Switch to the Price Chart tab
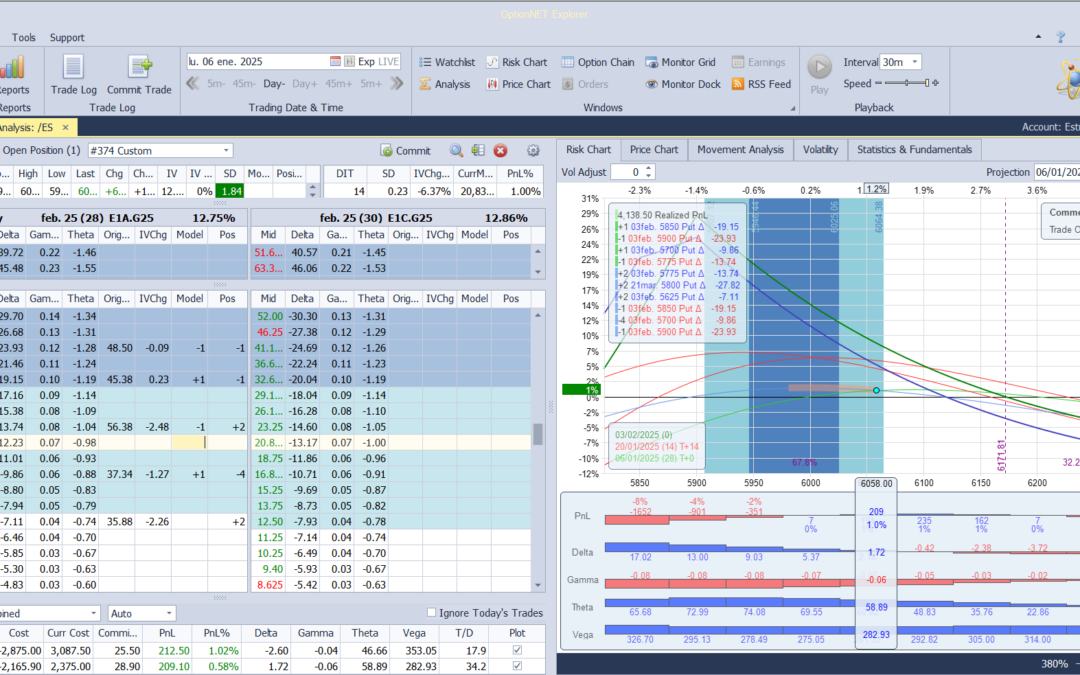Image resolution: width=1080 pixels, height=675 pixels. pos(654,149)
